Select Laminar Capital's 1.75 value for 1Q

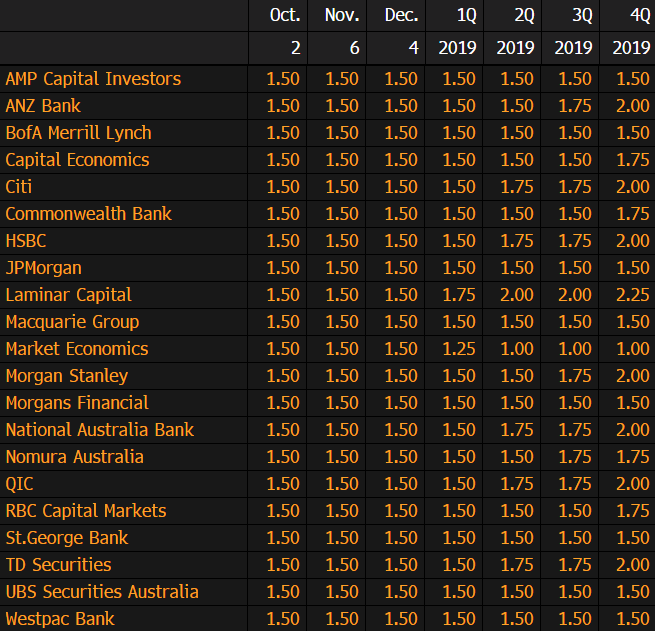click(x=458, y=295)
